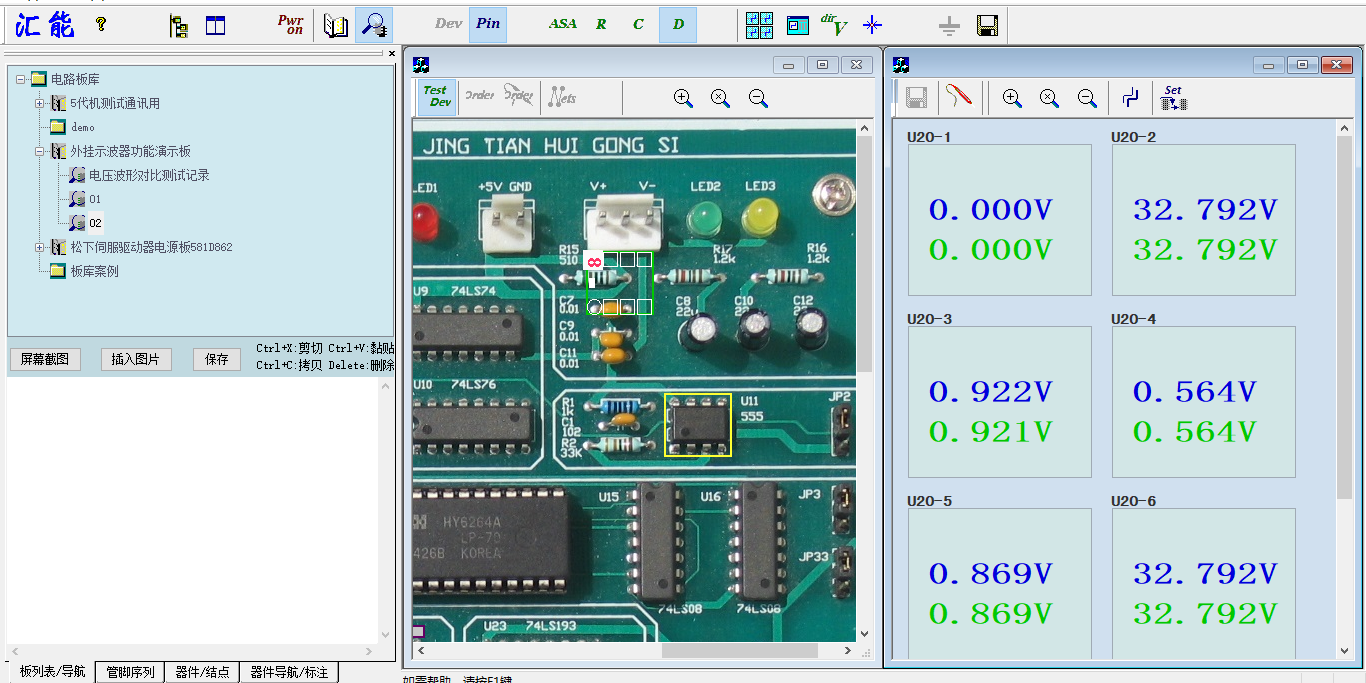
Task: Click the blue crosshair star icon
Action: [873, 26]
